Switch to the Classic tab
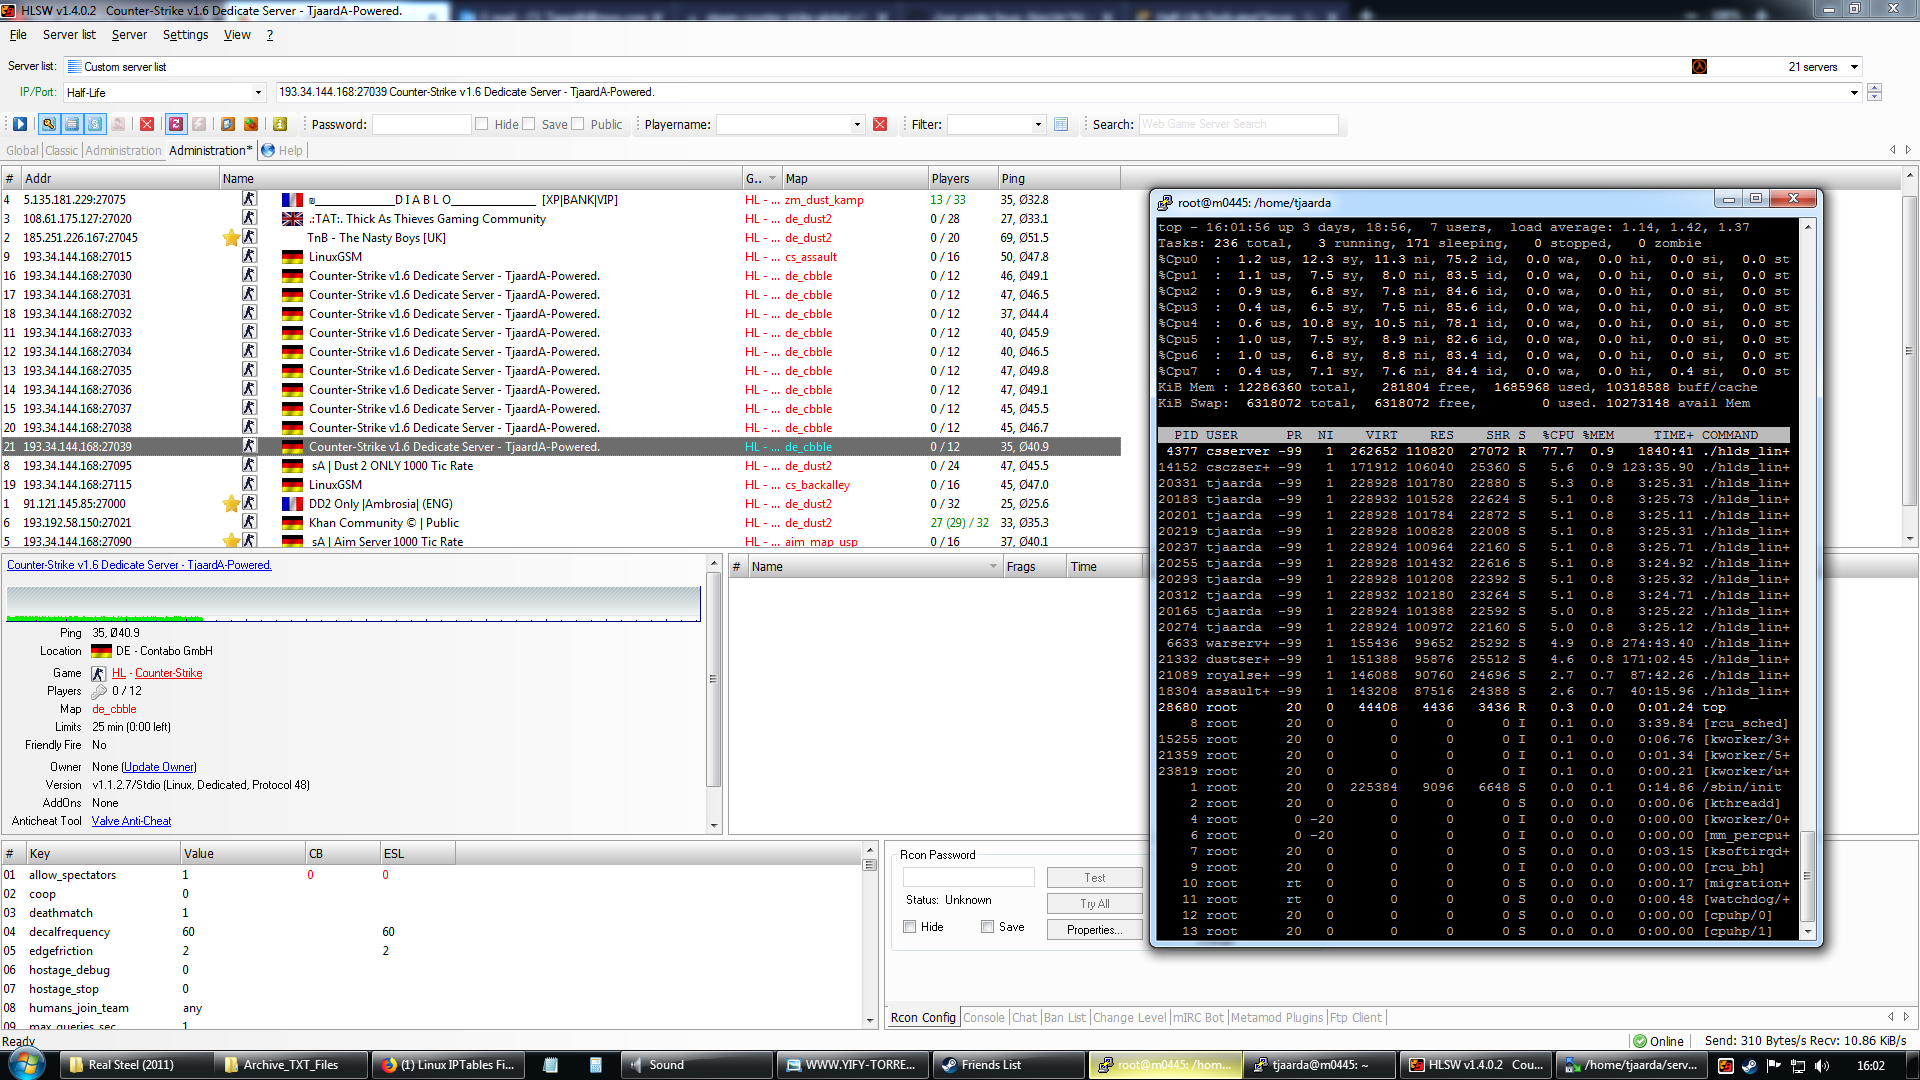Viewport: 1920px width, 1080px height. click(x=61, y=150)
